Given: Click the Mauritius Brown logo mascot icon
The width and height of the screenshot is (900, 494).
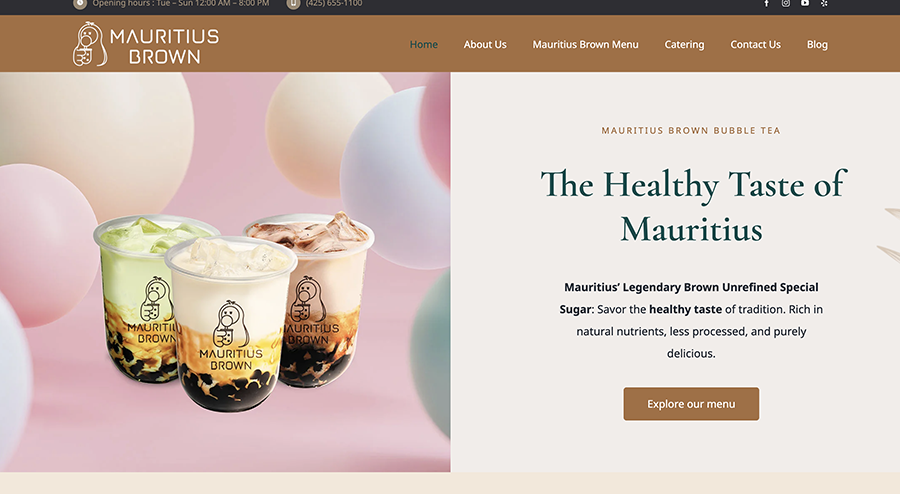Looking at the screenshot, I should point(90,44).
